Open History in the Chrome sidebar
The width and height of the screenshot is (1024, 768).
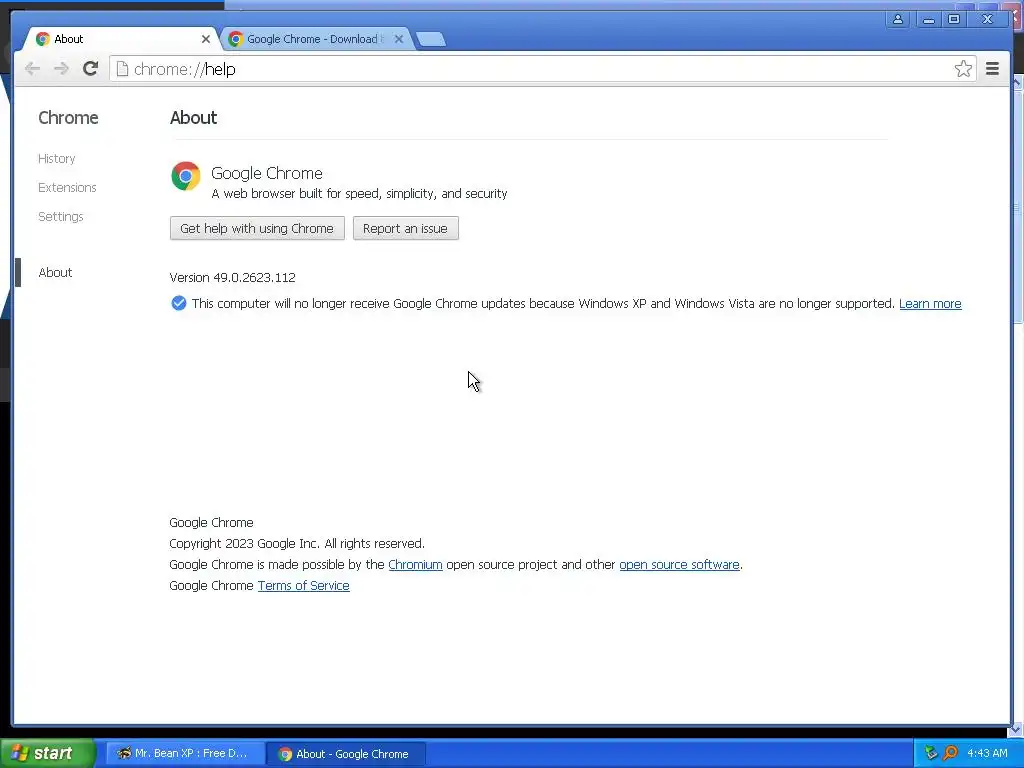(x=57, y=159)
